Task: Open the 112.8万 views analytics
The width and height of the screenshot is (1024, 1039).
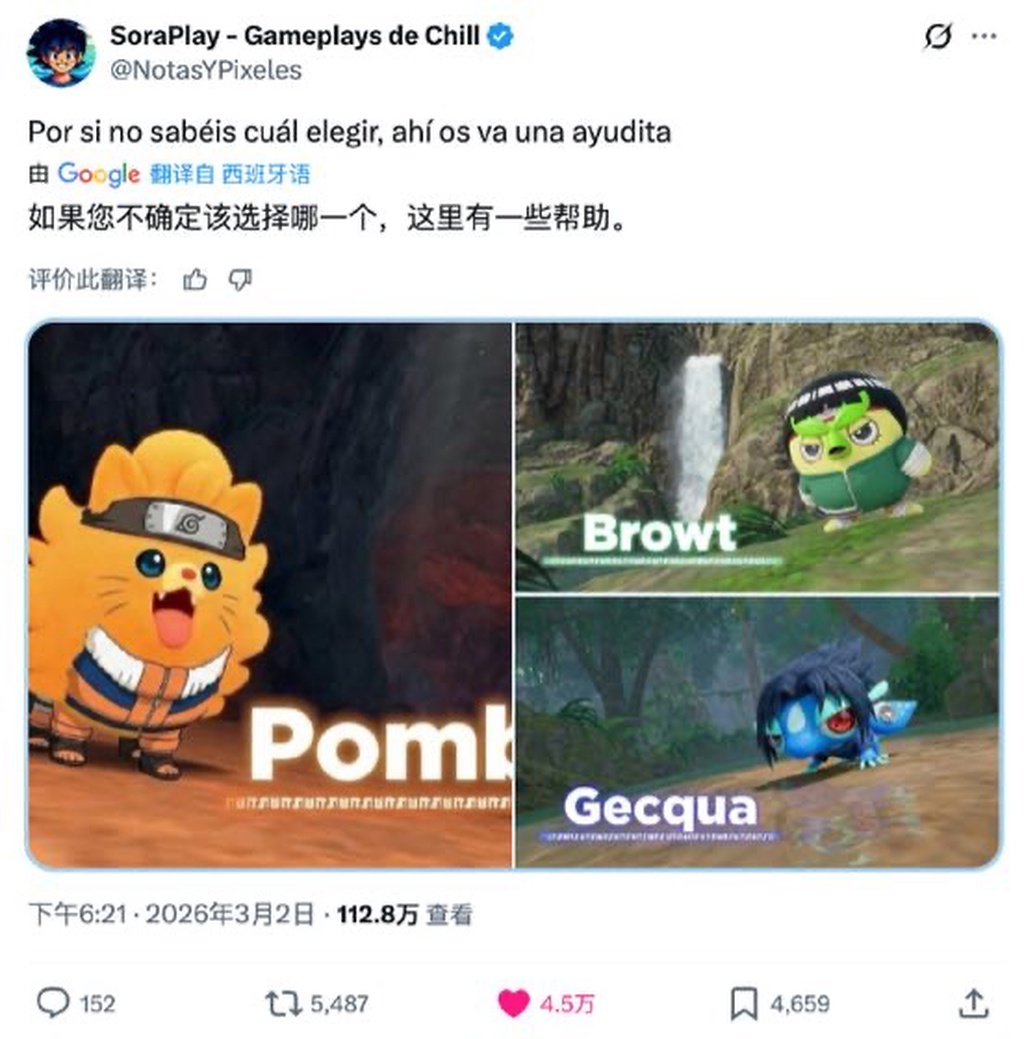Action: (404, 915)
